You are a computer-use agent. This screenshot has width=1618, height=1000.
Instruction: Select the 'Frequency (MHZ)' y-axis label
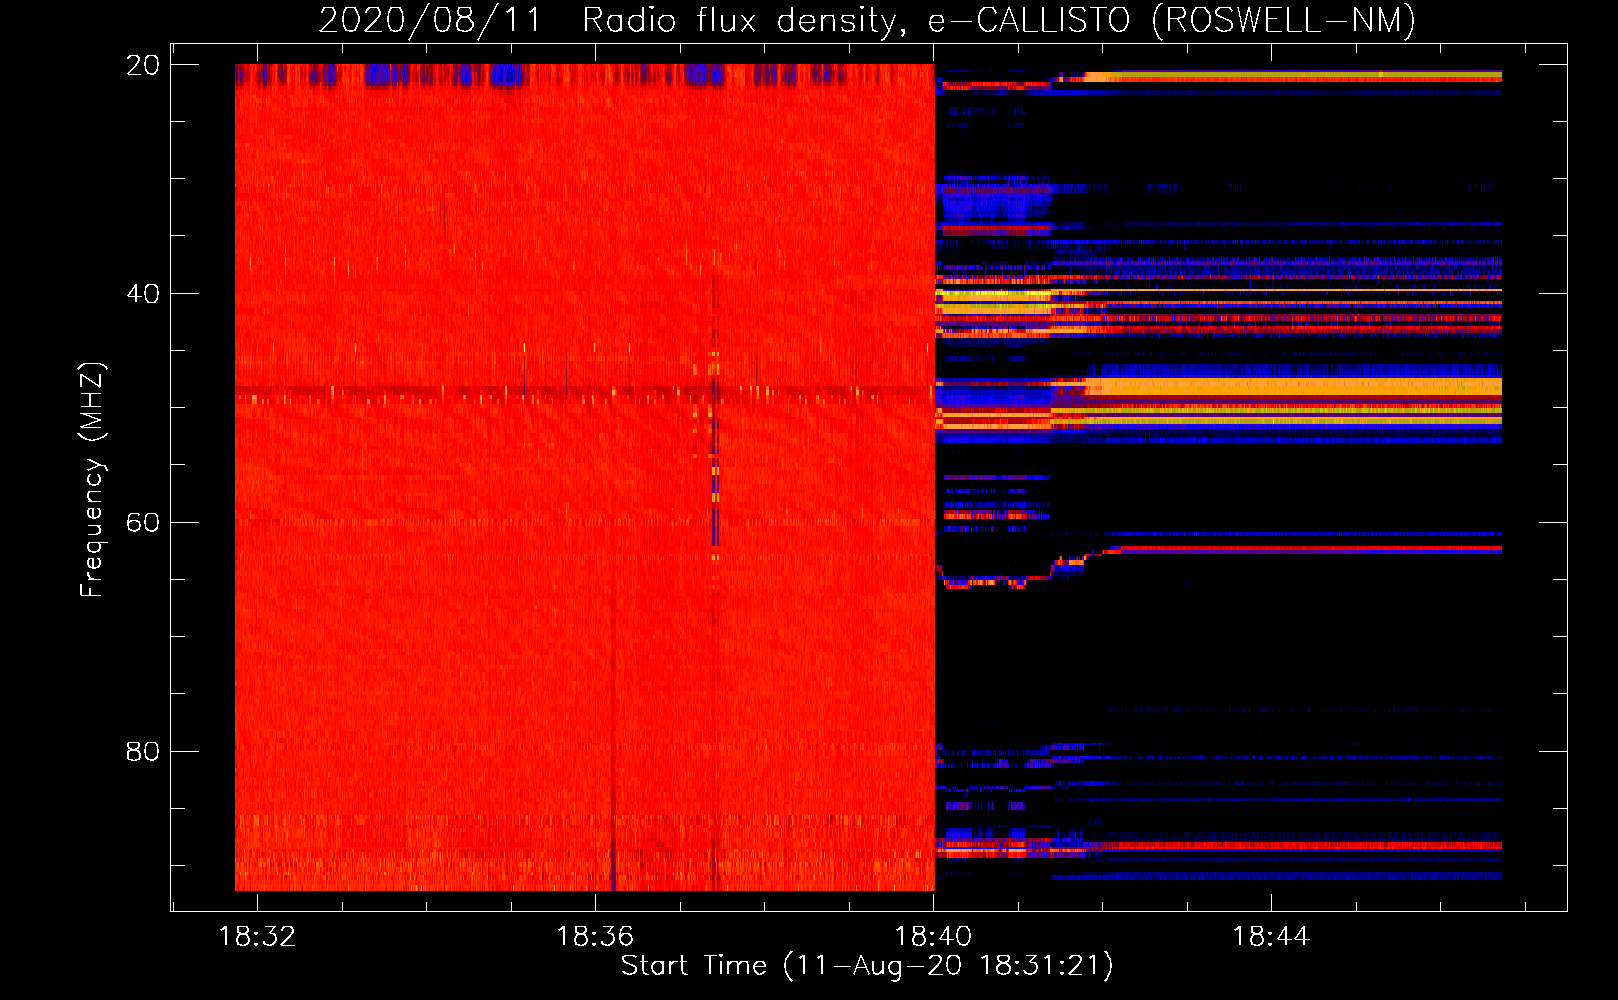[91, 480]
